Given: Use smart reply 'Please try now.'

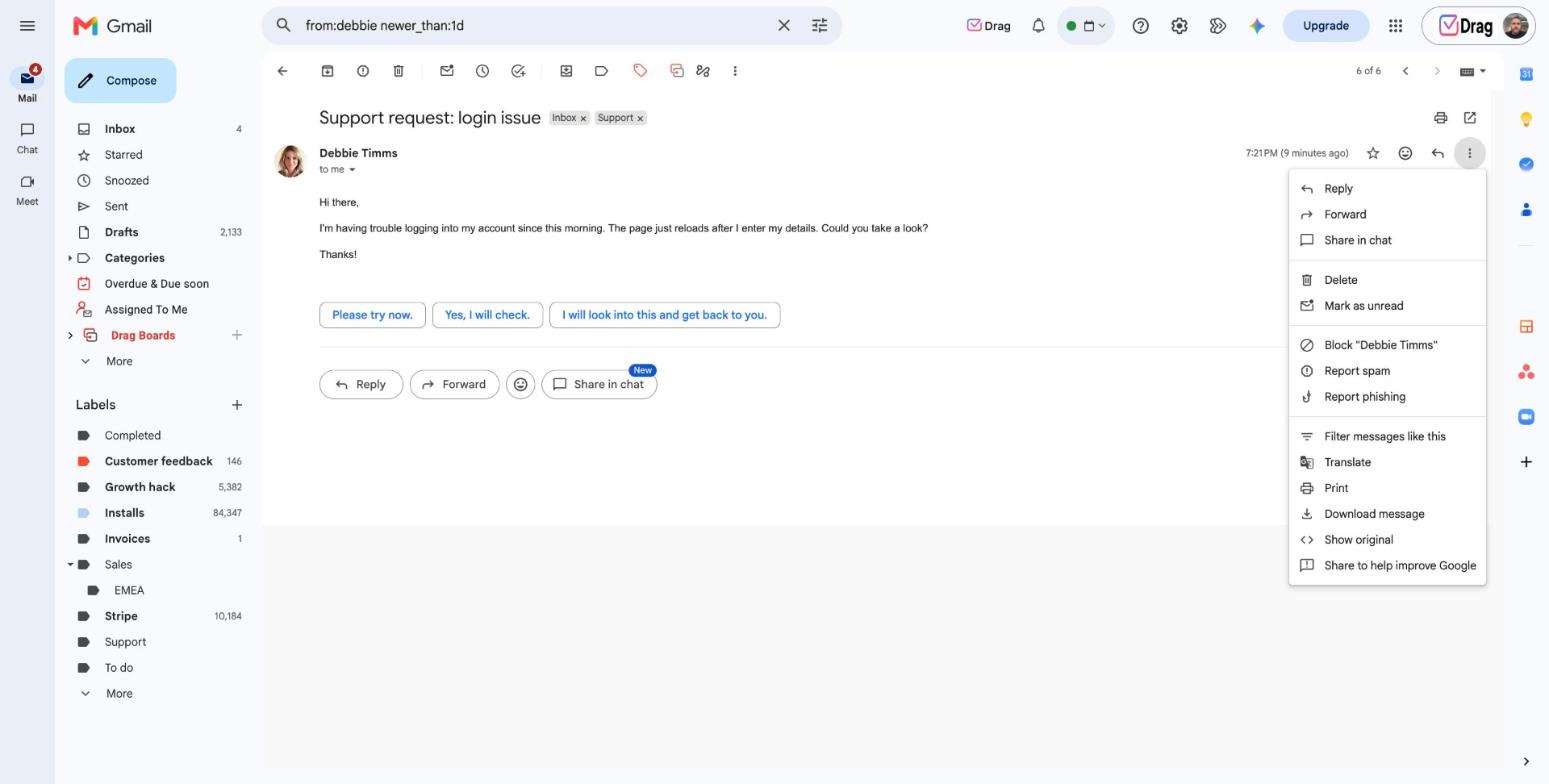Looking at the screenshot, I should (x=372, y=315).
